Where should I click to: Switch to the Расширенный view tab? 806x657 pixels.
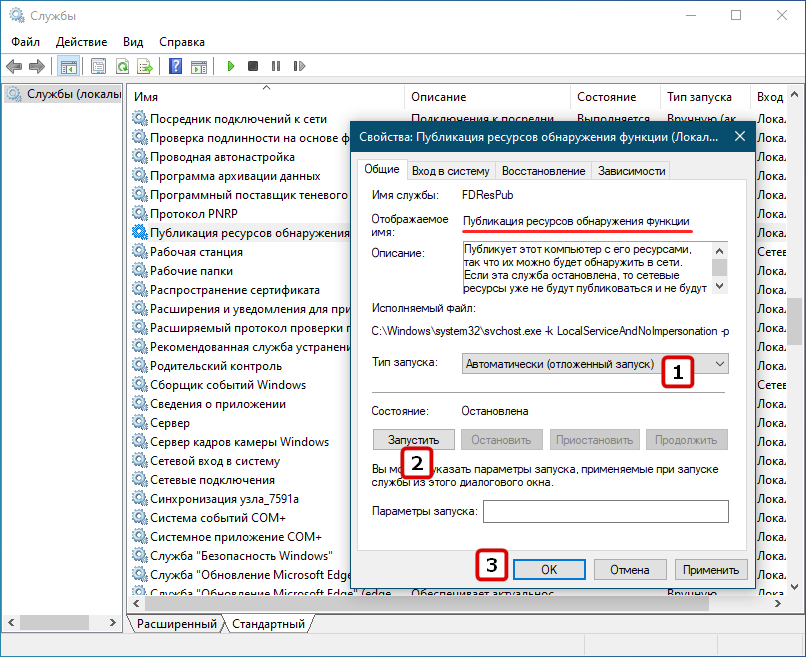point(176,624)
